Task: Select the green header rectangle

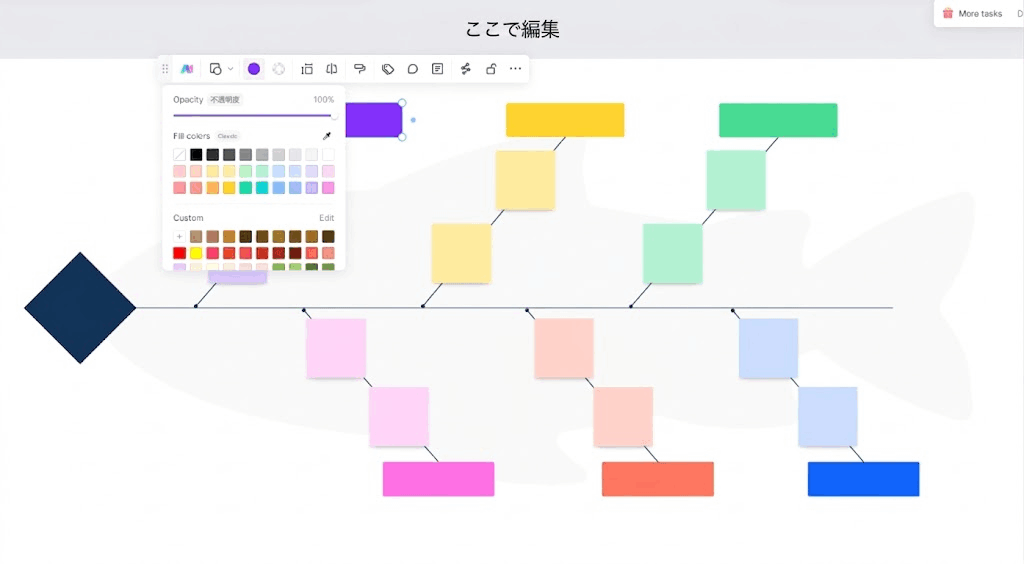Action: point(778,120)
